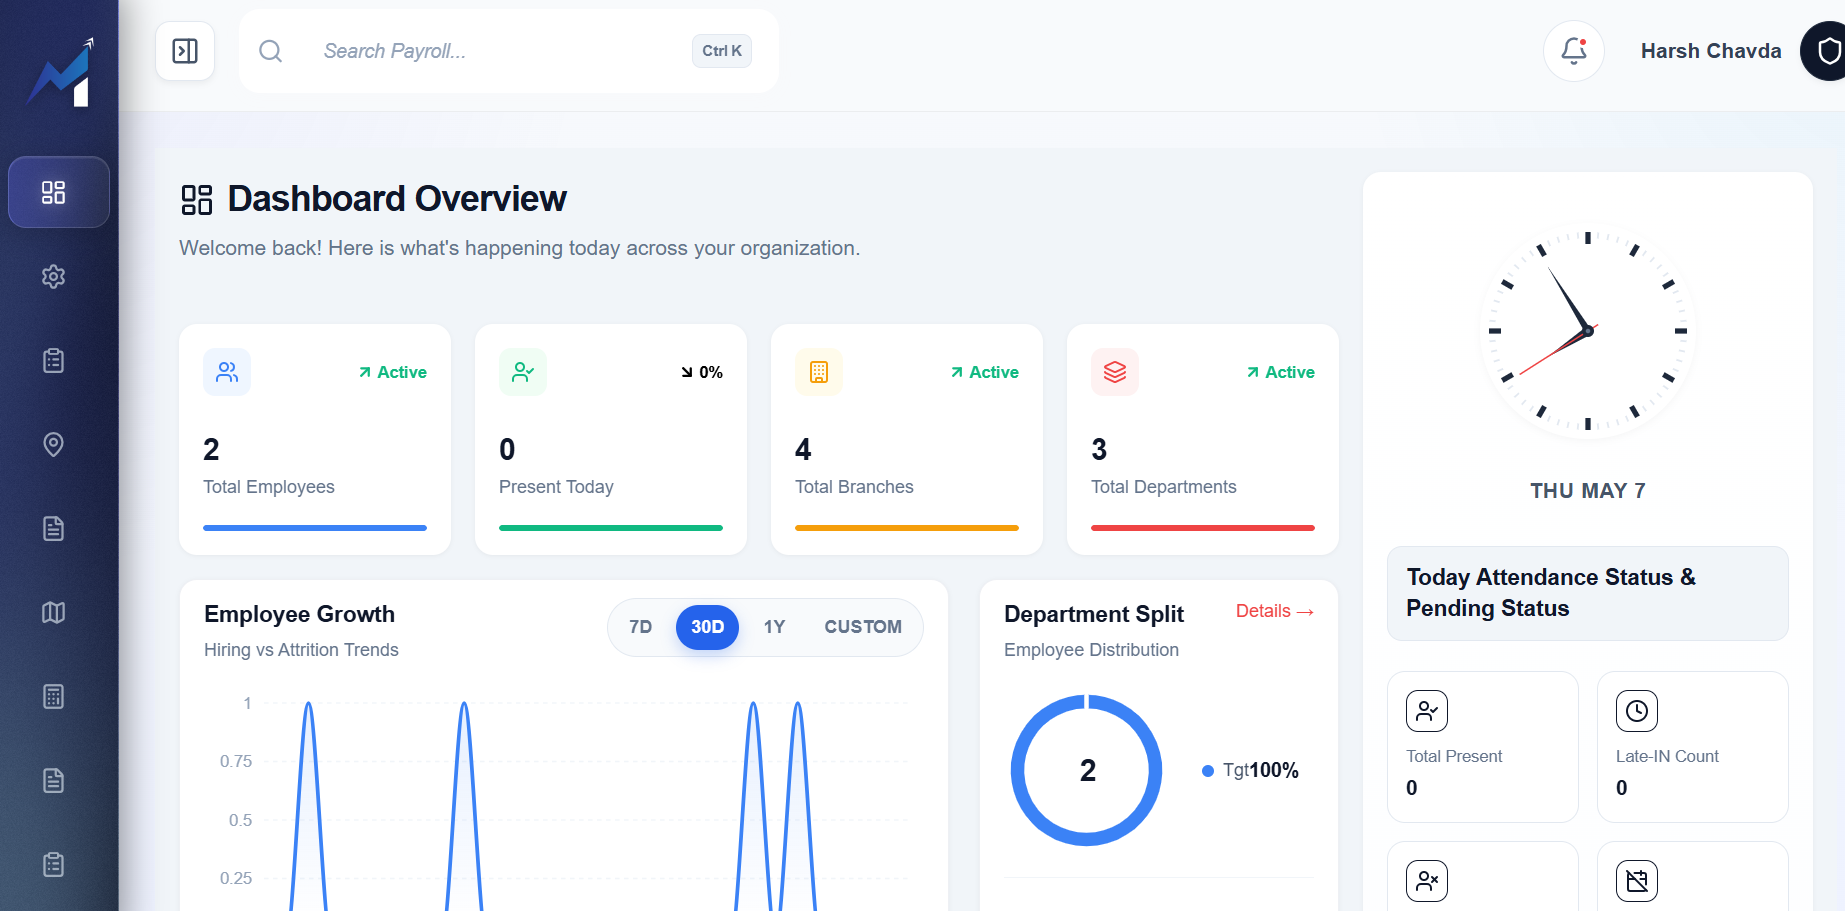Open the settings gear in sidebar
This screenshot has height=911, width=1845.
[x=54, y=277]
